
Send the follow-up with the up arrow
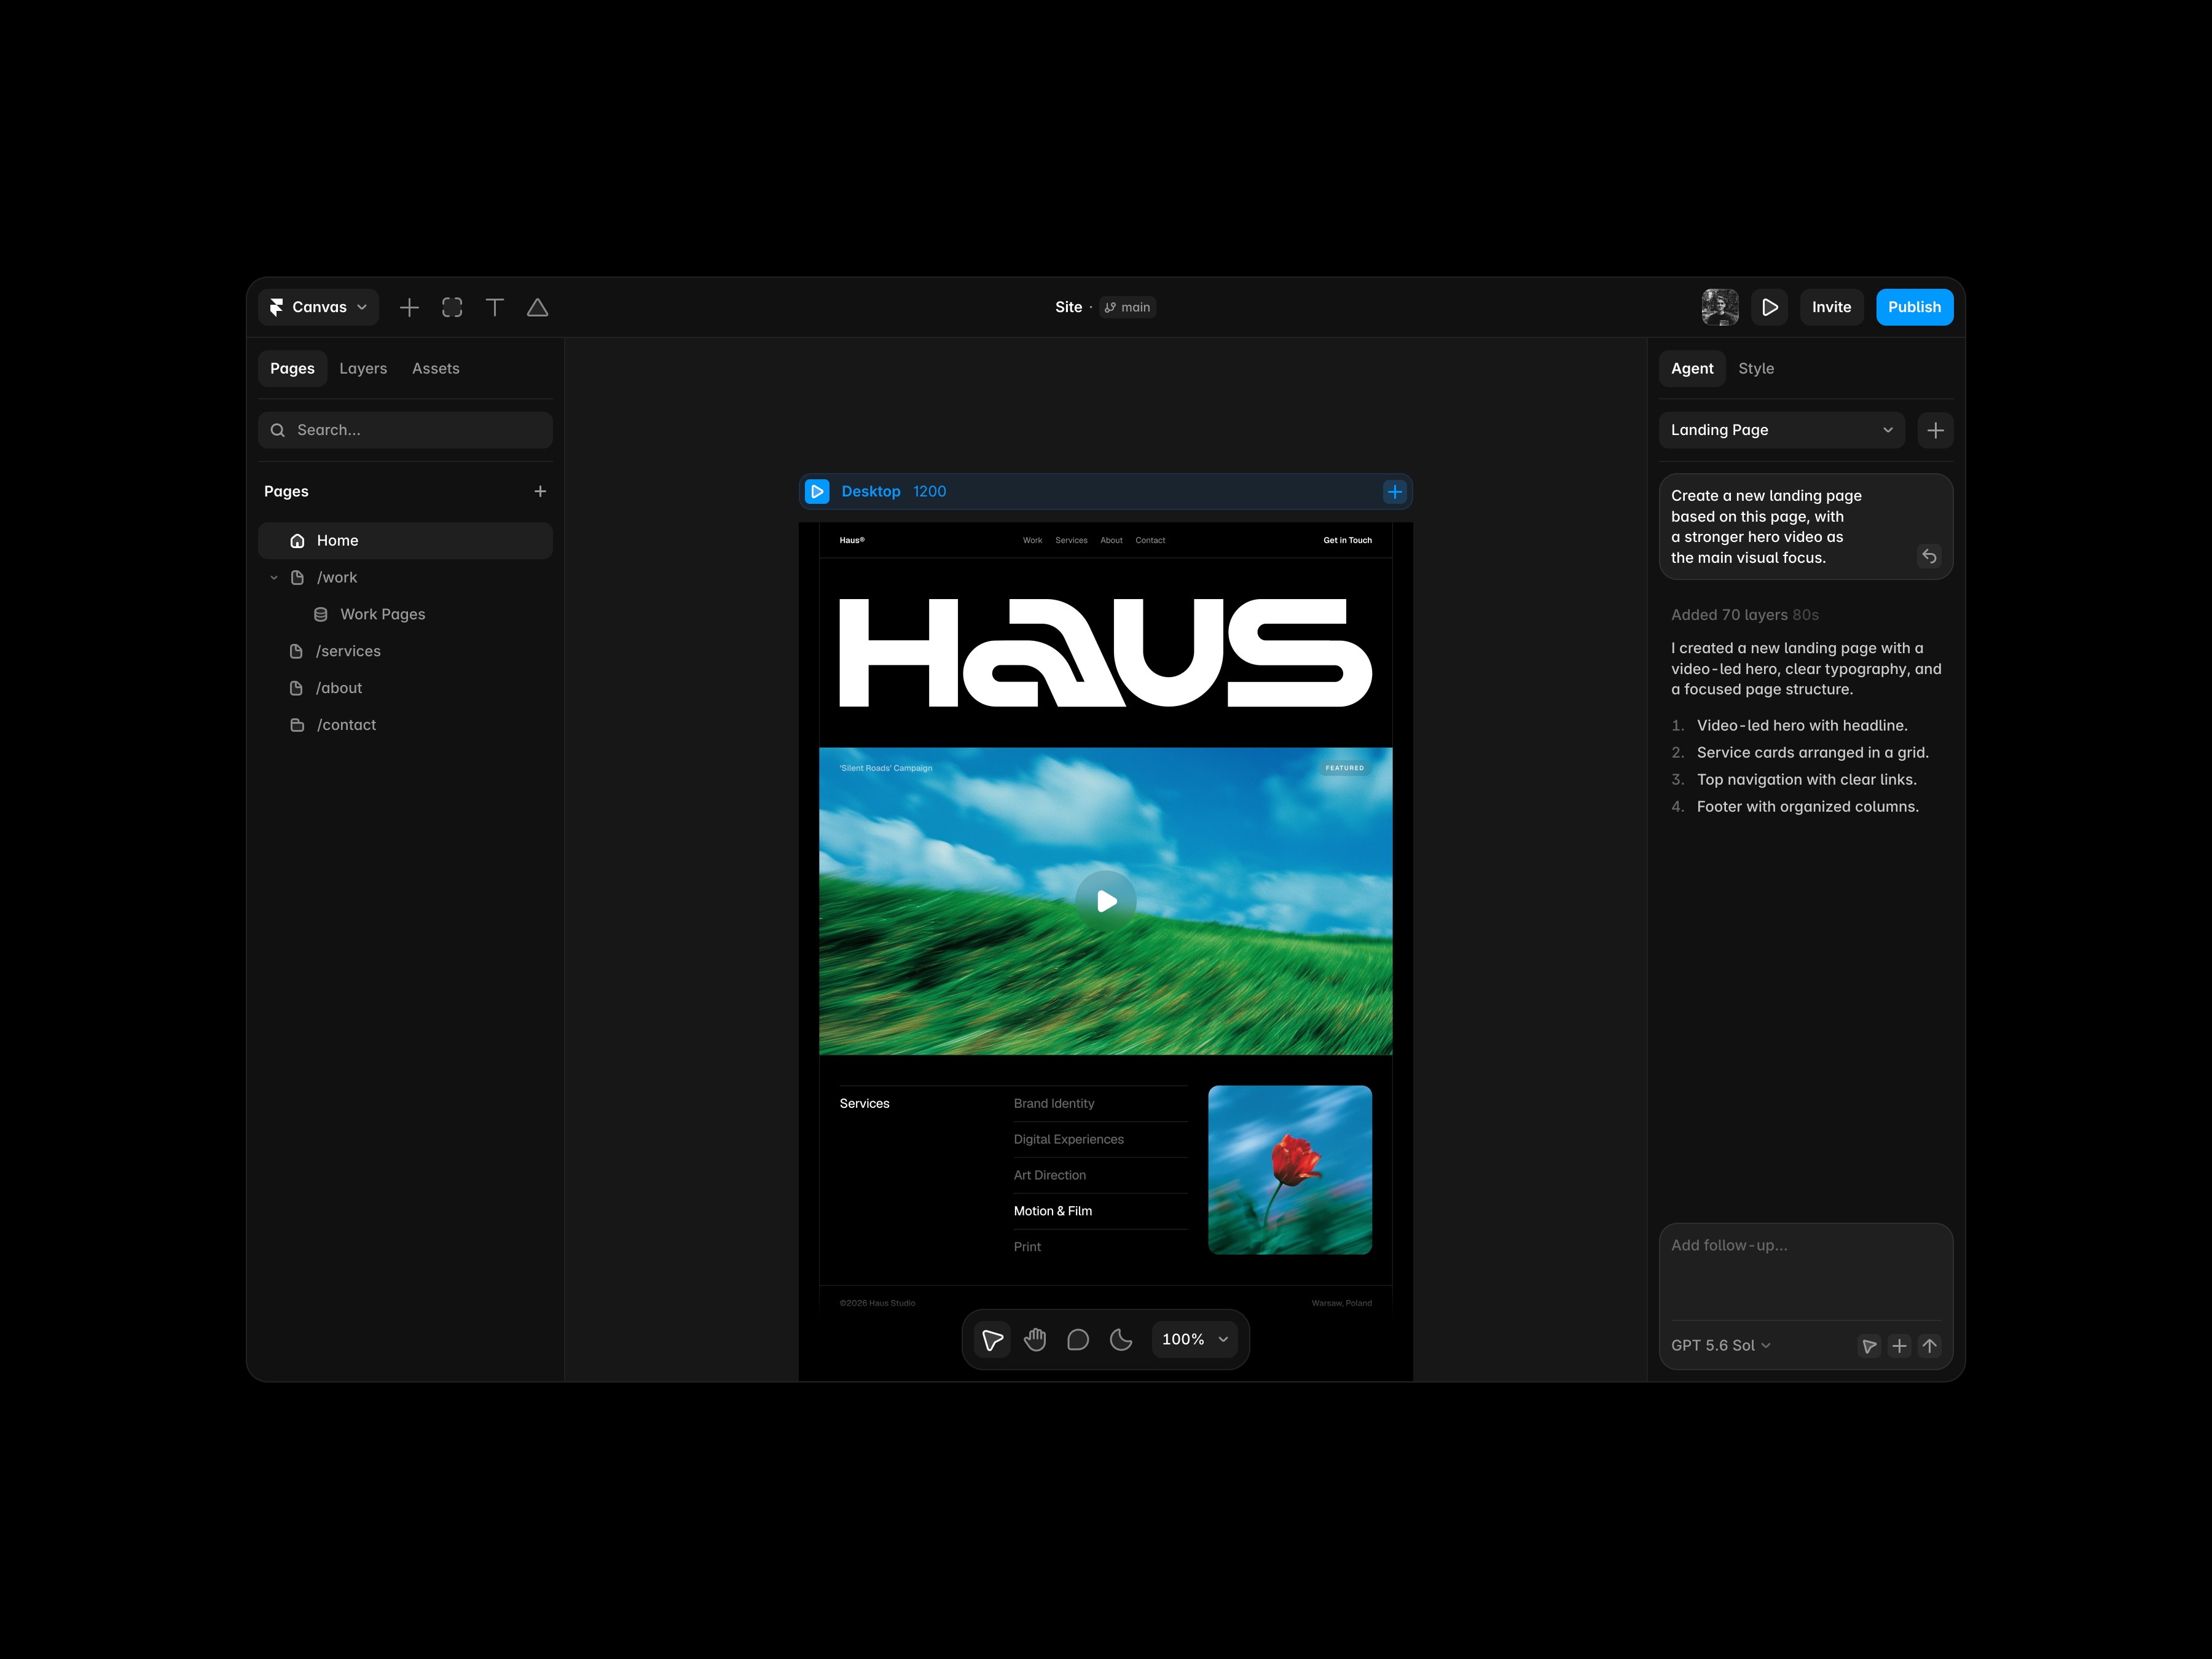click(1929, 1346)
